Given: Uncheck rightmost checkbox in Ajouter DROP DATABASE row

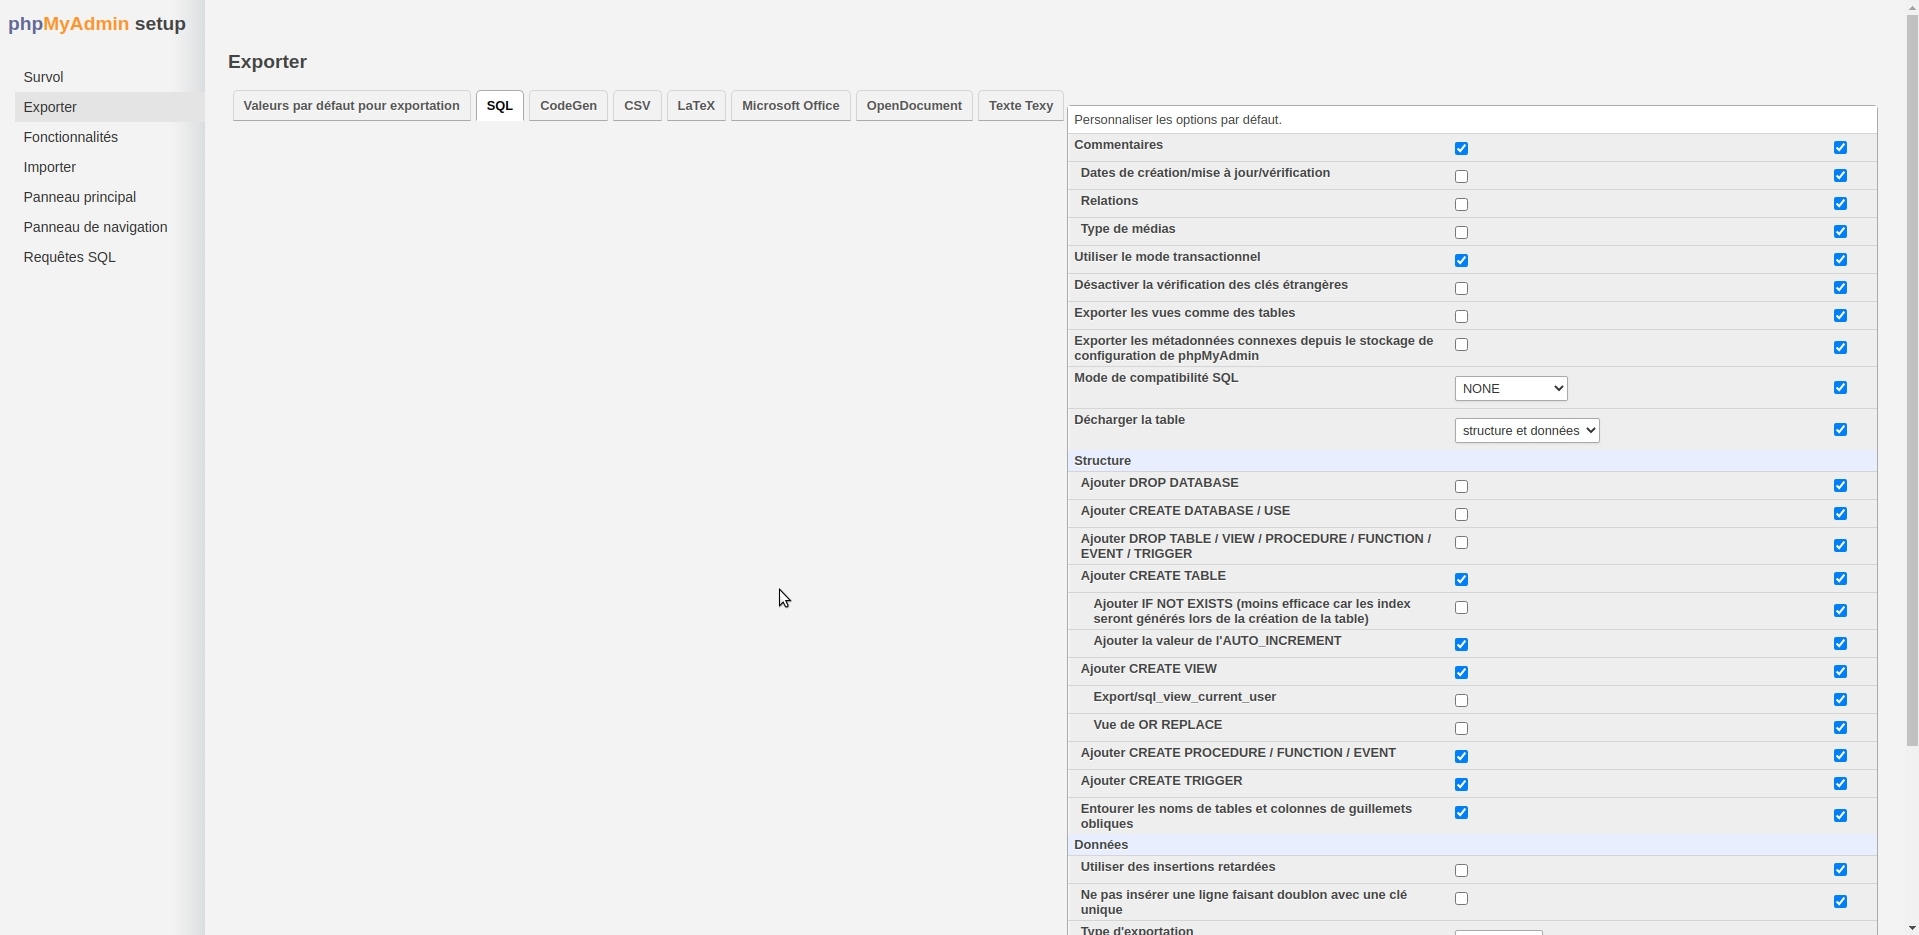Looking at the screenshot, I should 1840,486.
